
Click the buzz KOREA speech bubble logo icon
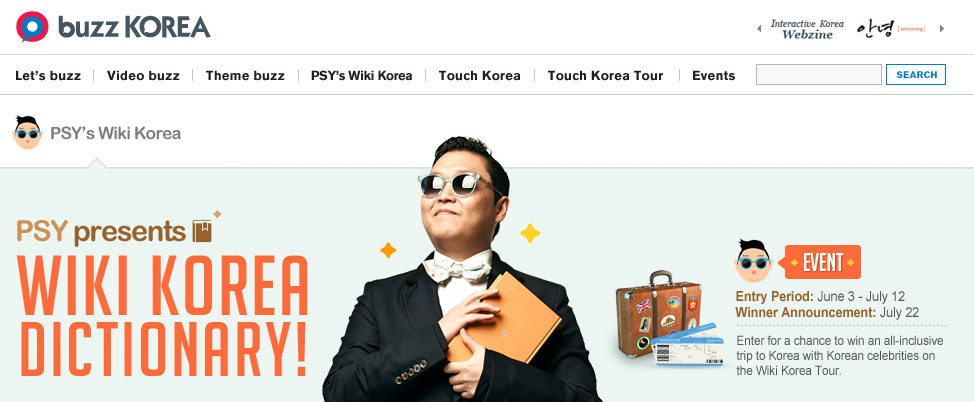(32, 27)
